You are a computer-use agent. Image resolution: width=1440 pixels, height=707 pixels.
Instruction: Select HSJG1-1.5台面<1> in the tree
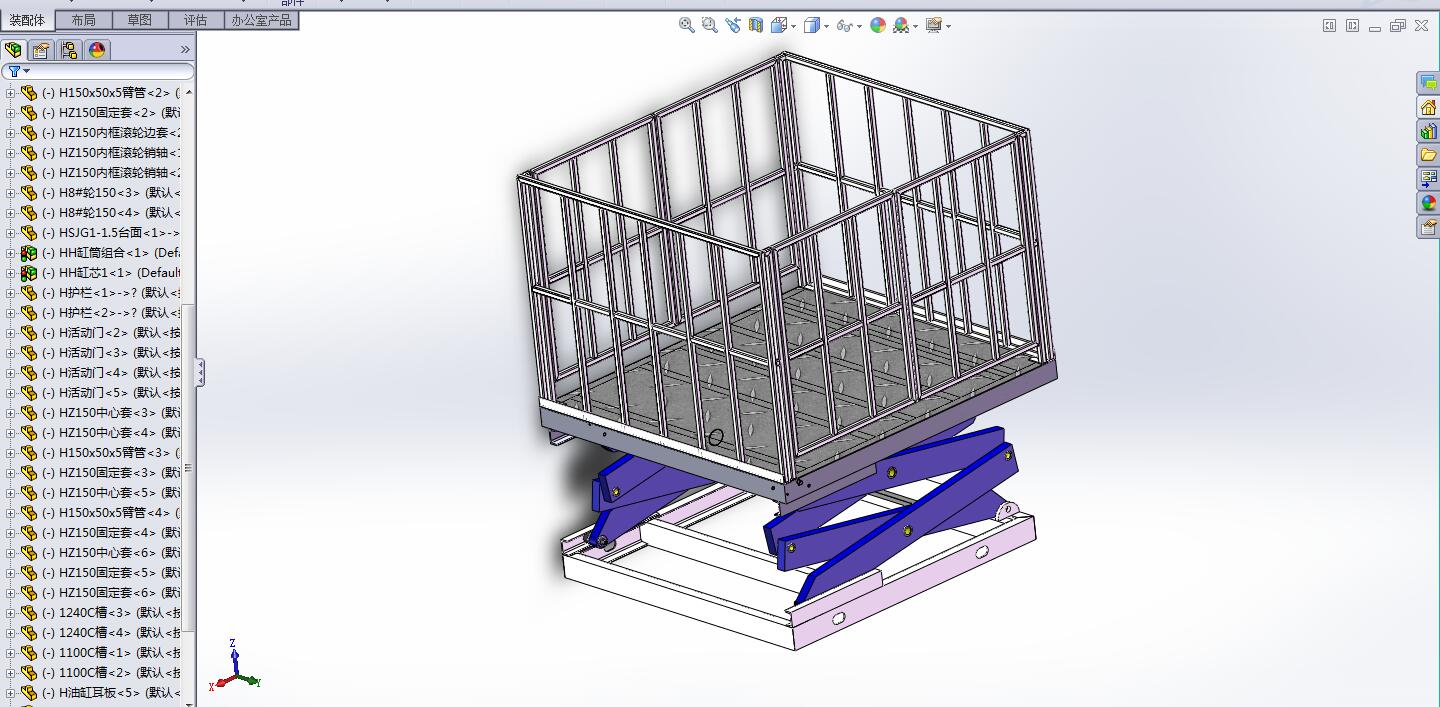click(111, 233)
